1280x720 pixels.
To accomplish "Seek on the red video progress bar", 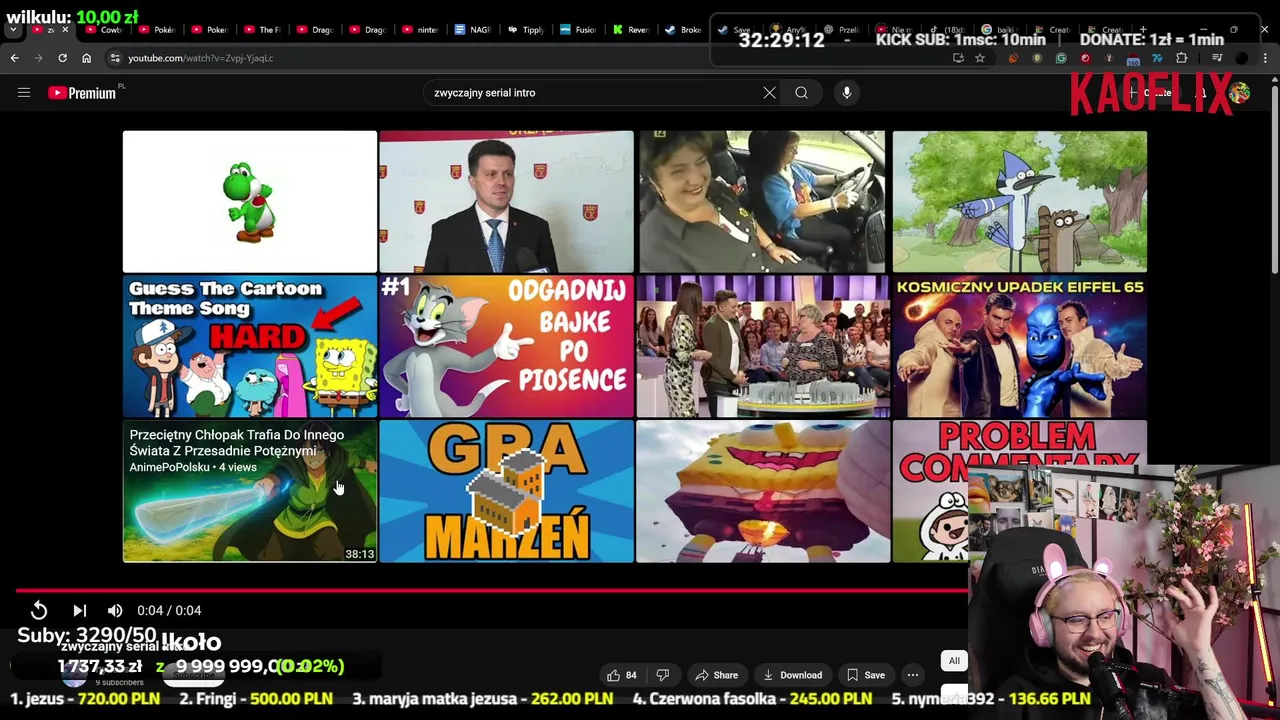I will [x=490, y=590].
